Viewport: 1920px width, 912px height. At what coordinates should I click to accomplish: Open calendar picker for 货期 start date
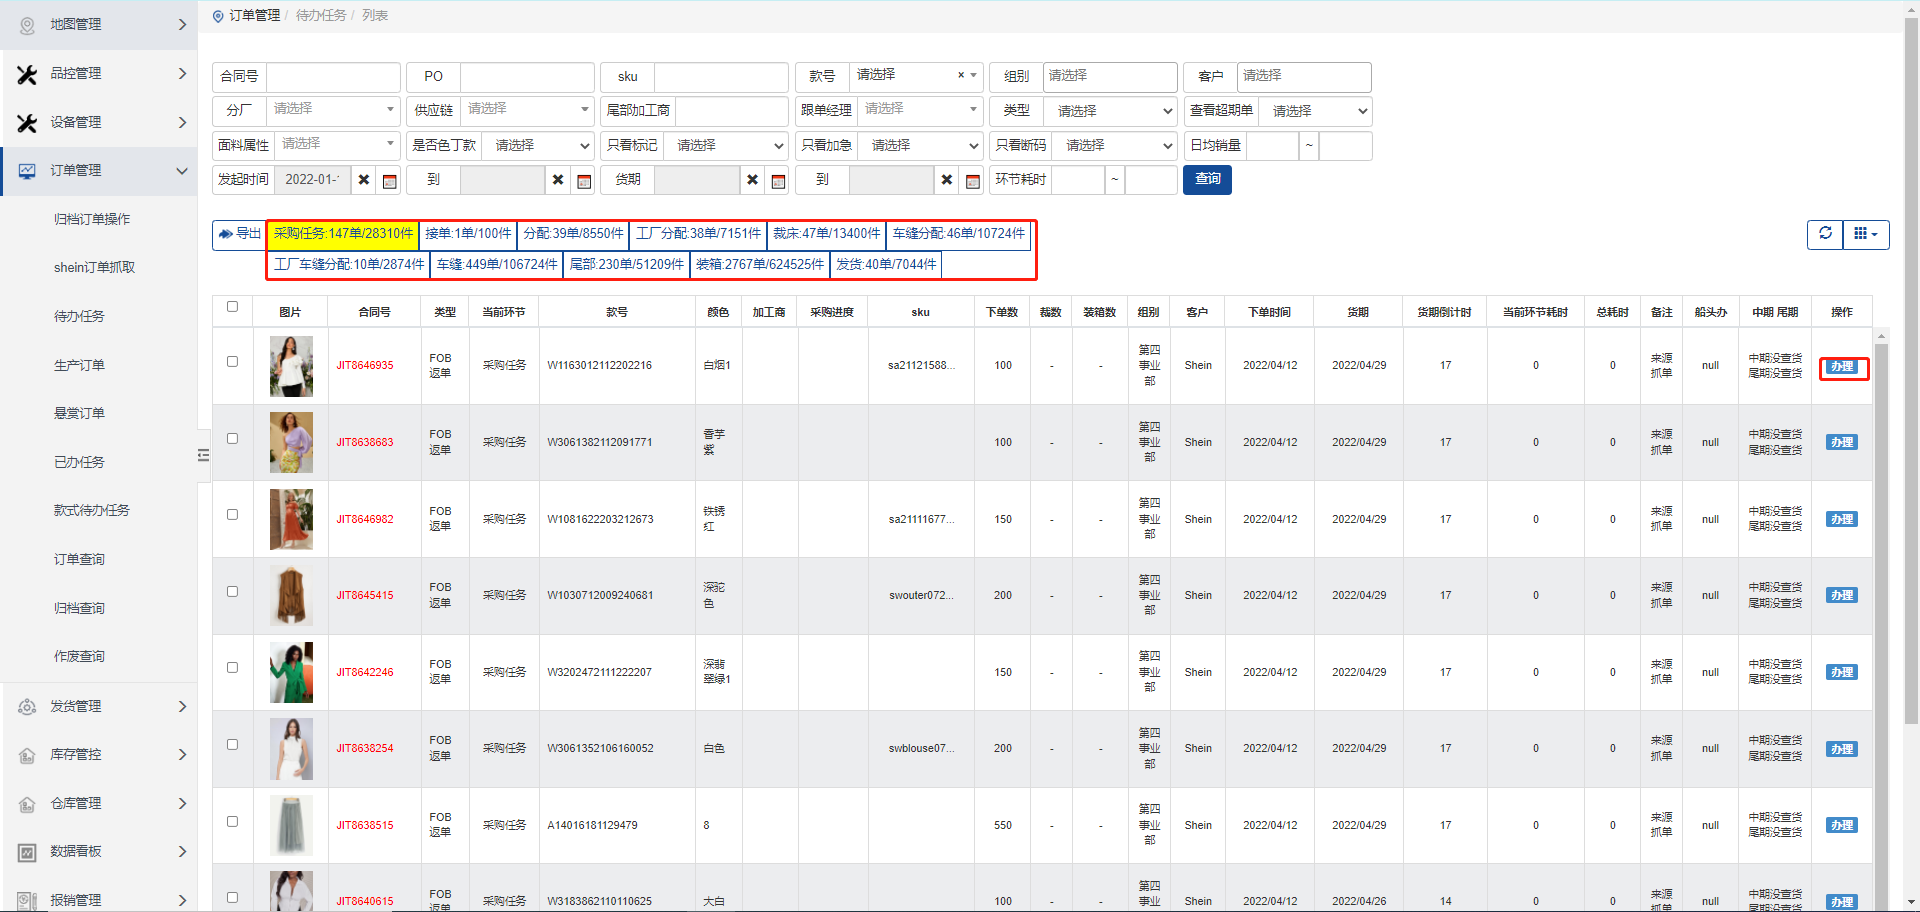pos(778,181)
